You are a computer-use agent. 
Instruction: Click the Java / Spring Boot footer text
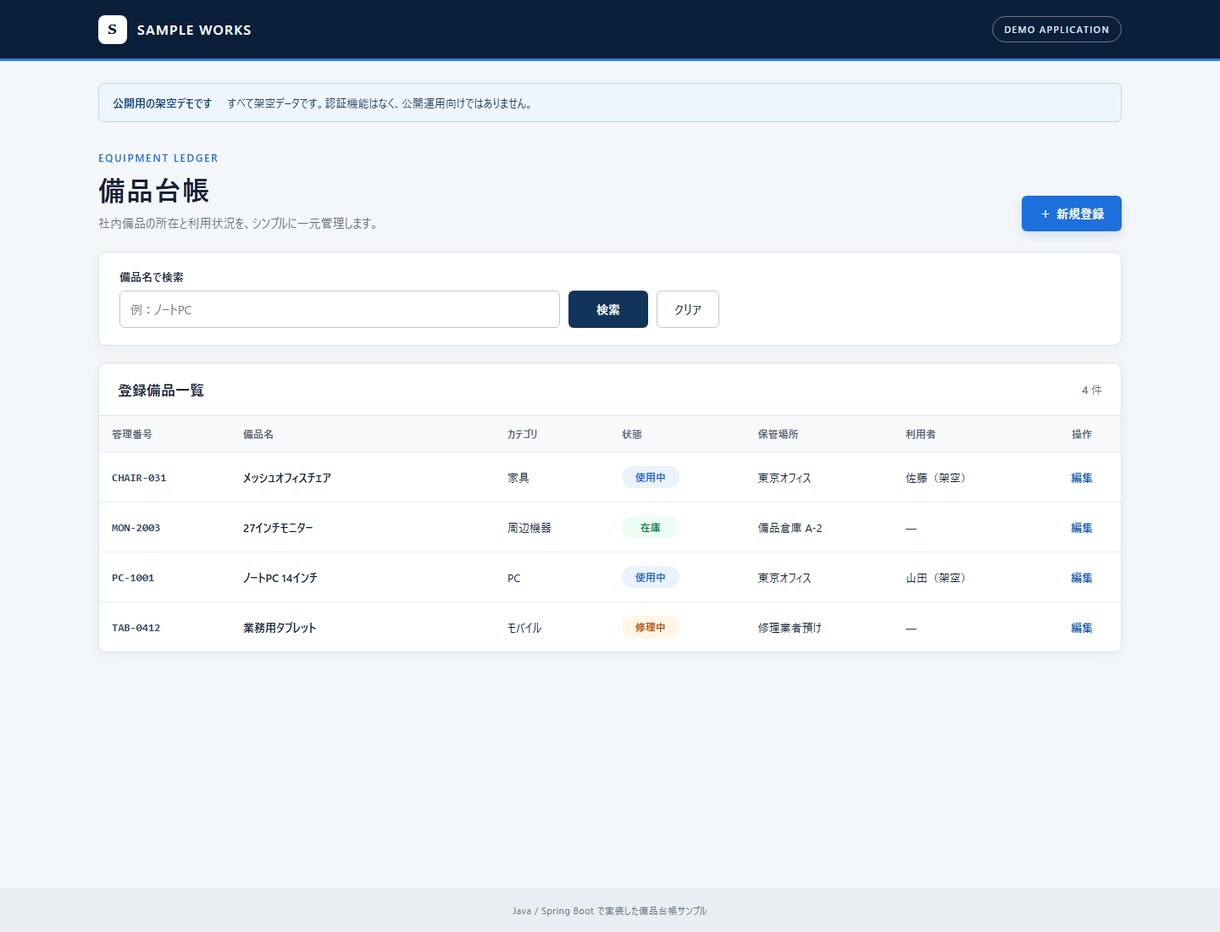610,911
